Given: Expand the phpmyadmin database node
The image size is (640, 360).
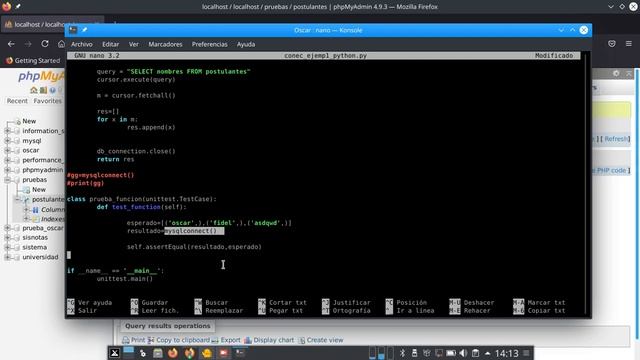Looking at the screenshot, I should point(7,170).
